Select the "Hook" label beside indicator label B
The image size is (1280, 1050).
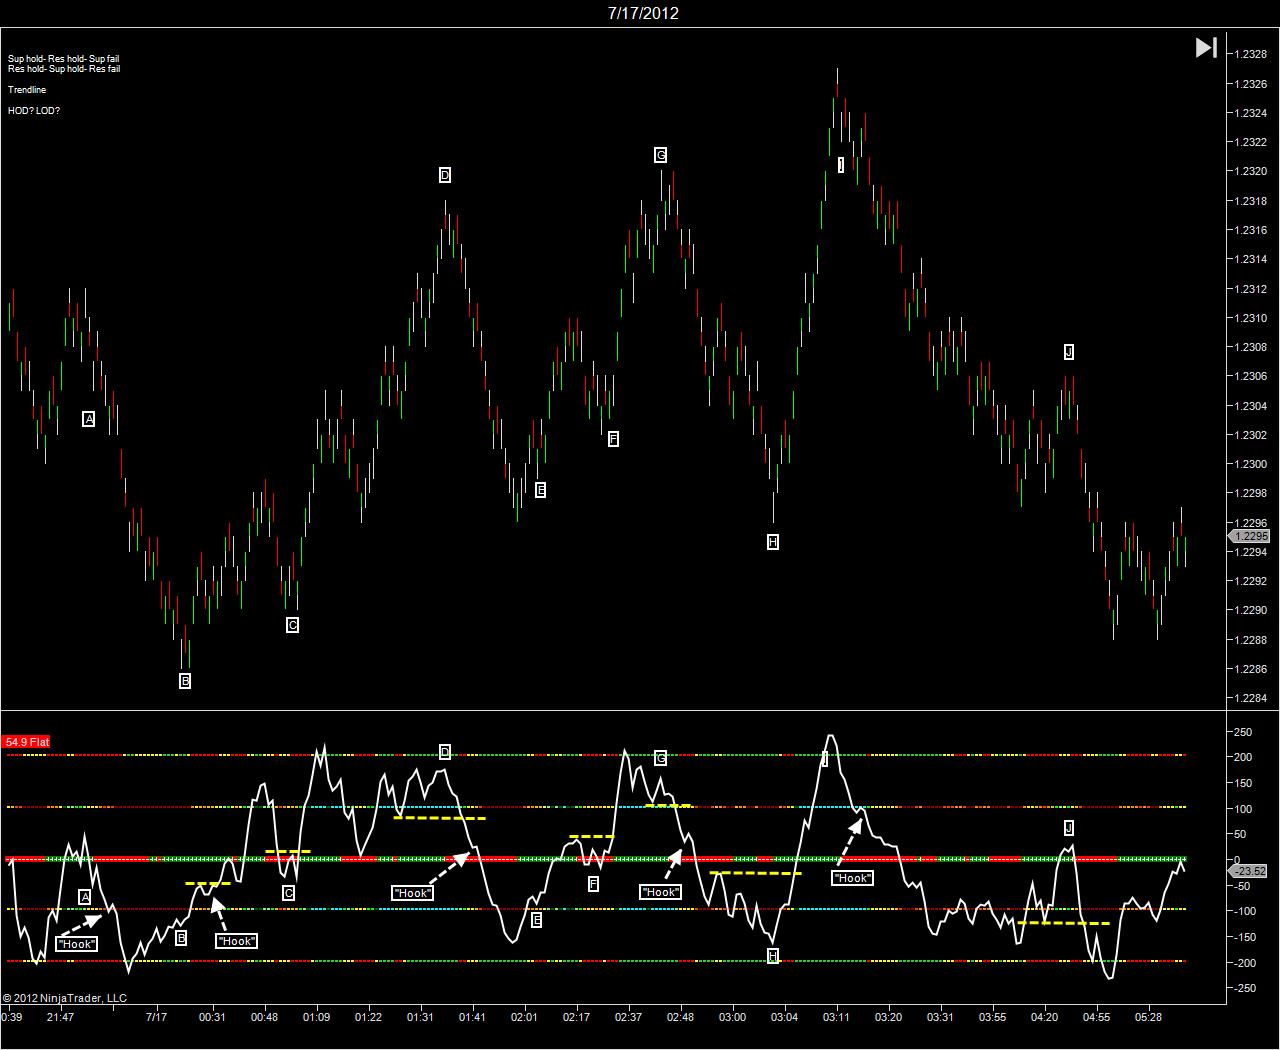(237, 941)
